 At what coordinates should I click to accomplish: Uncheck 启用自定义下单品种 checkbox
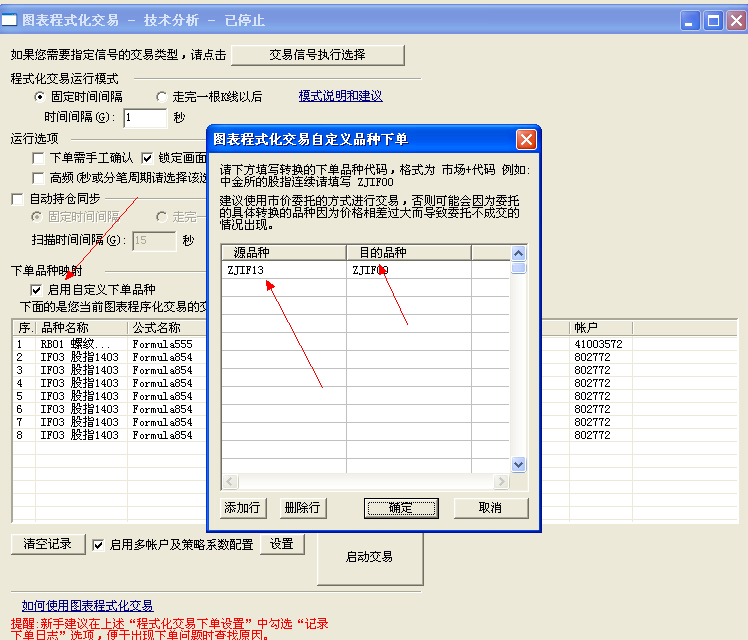37,290
